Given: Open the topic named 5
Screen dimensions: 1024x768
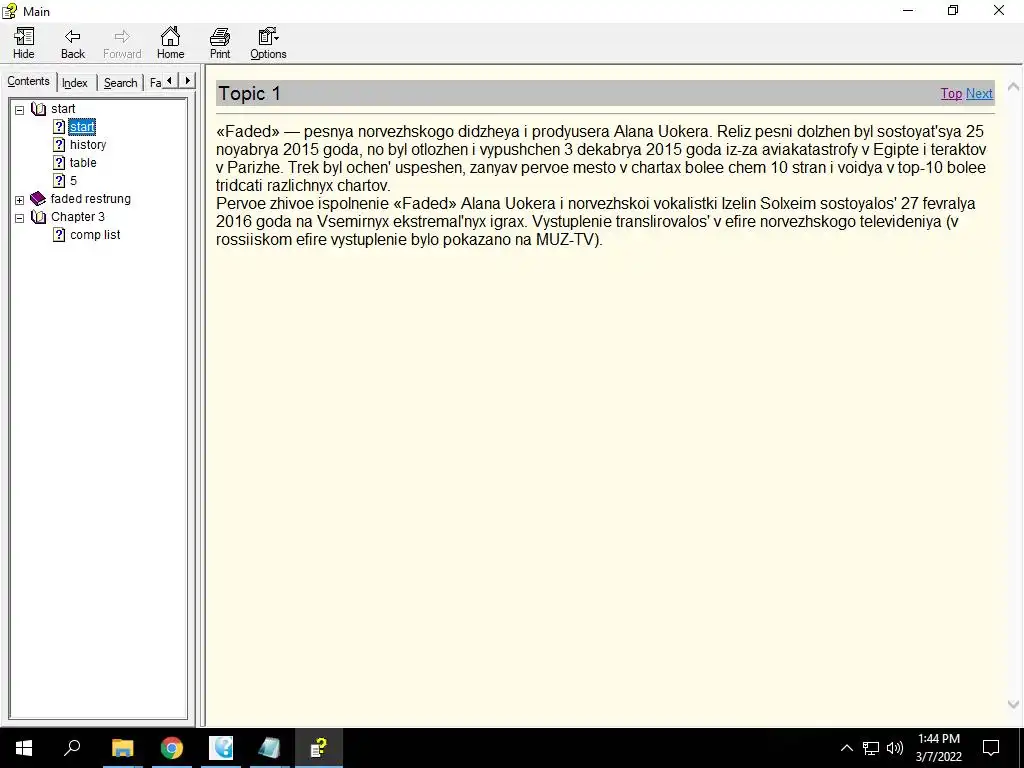Looking at the screenshot, I should [73, 181].
